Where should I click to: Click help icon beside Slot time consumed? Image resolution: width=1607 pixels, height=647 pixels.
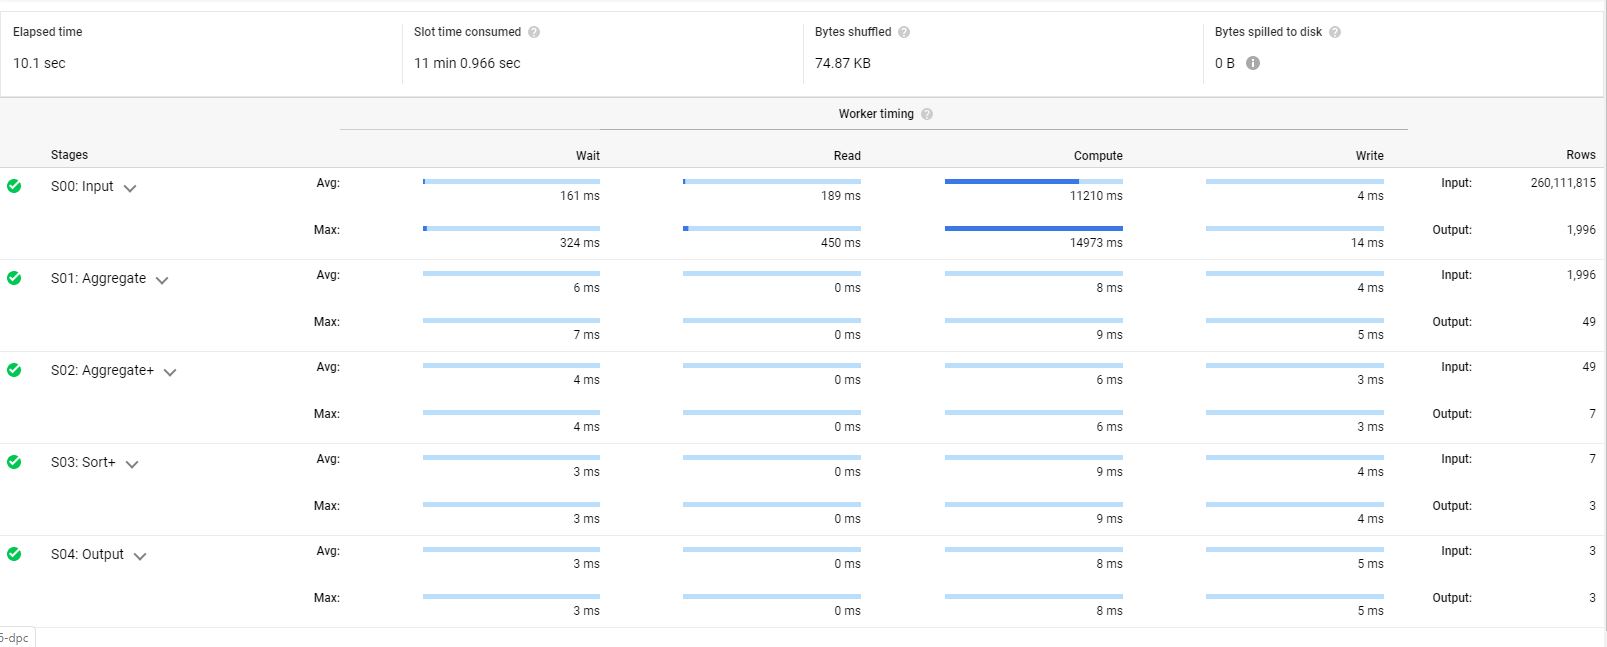click(x=534, y=32)
